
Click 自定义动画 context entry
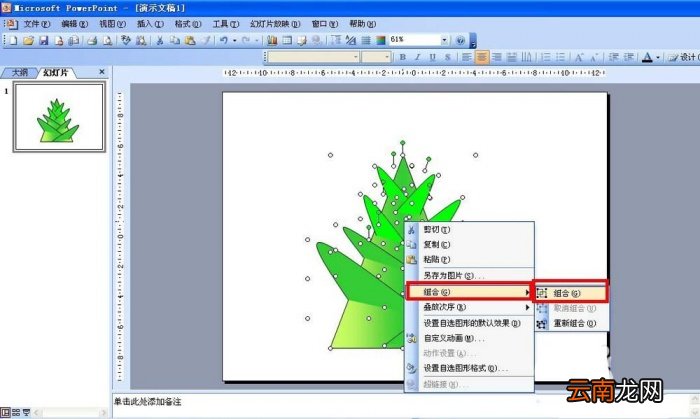(x=470, y=338)
